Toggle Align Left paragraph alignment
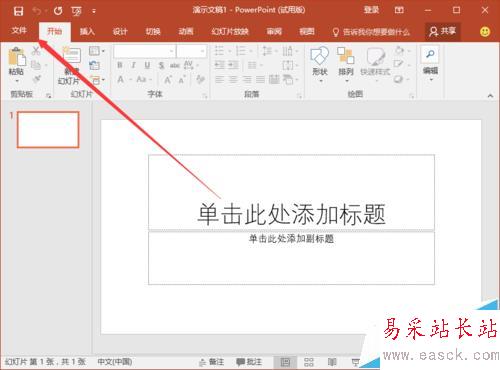 [x=219, y=80]
